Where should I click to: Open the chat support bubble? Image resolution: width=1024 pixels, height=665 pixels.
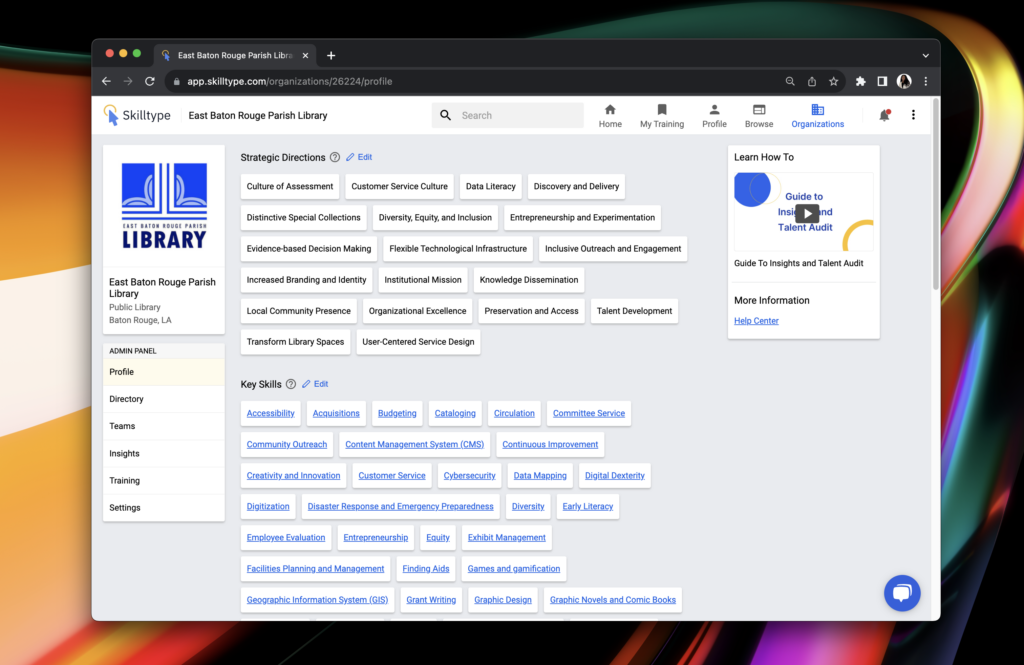(x=901, y=593)
